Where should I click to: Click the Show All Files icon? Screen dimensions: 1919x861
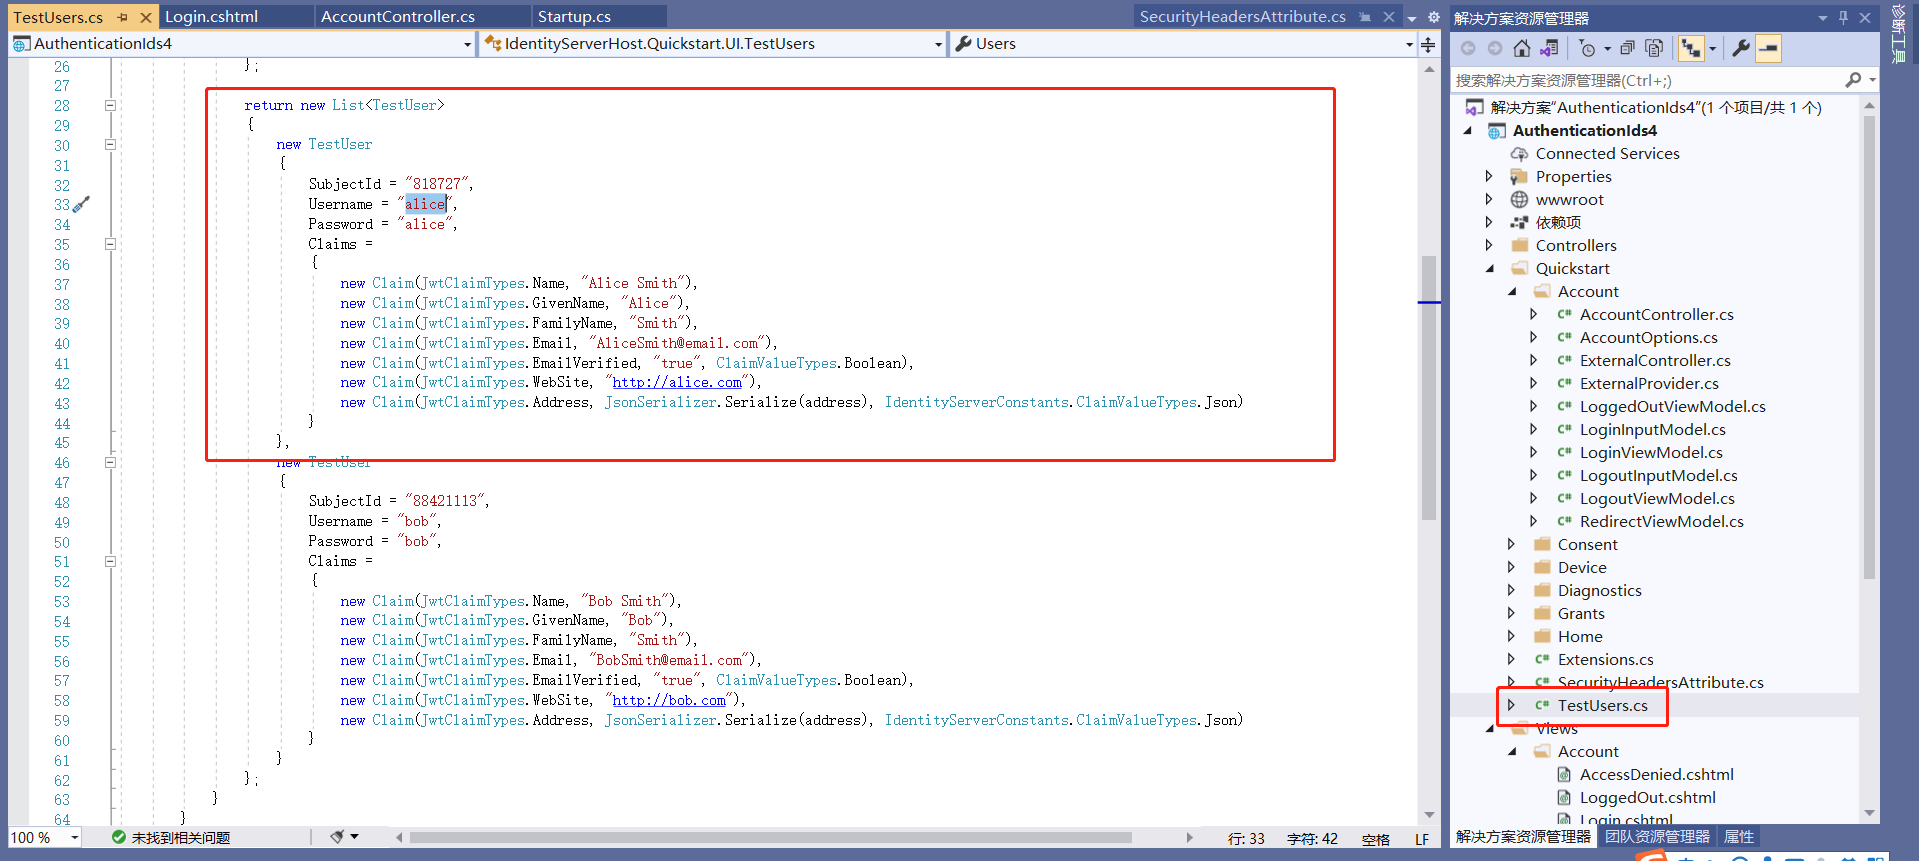pyautogui.click(x=1654, y=48)
